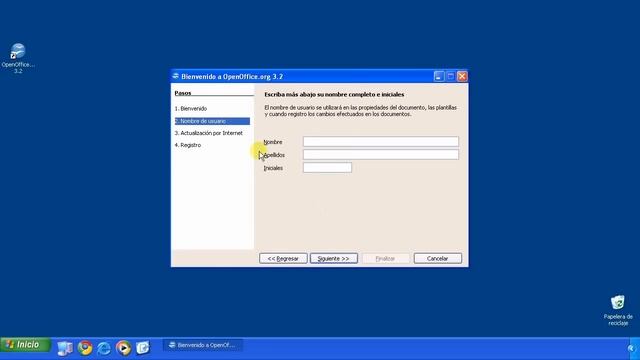
Task: Click the OpenOffice title bar icon
Action: [x=176, y=76]
